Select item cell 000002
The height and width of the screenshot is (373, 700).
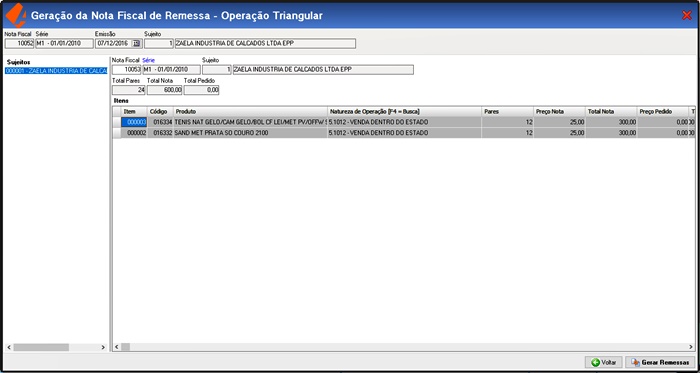click(134, 133)
